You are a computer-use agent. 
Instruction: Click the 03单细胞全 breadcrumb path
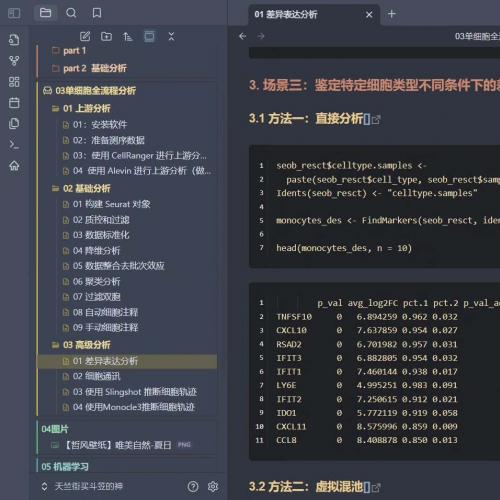(x=477, y=36)
